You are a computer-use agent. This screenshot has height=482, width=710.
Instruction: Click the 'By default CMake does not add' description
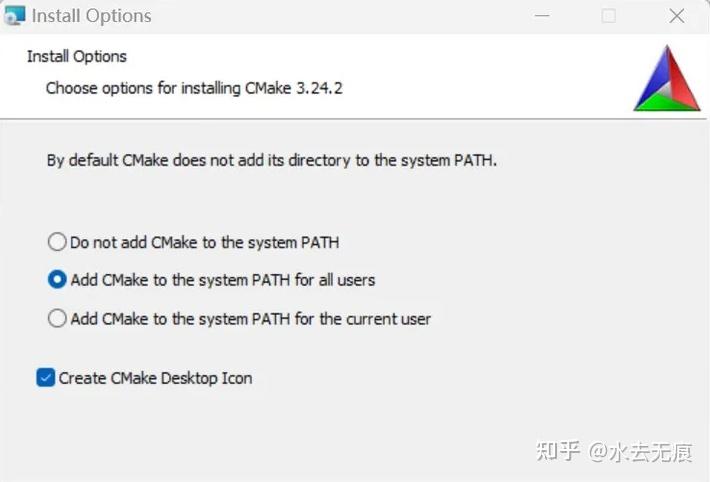tap(272, 160)
